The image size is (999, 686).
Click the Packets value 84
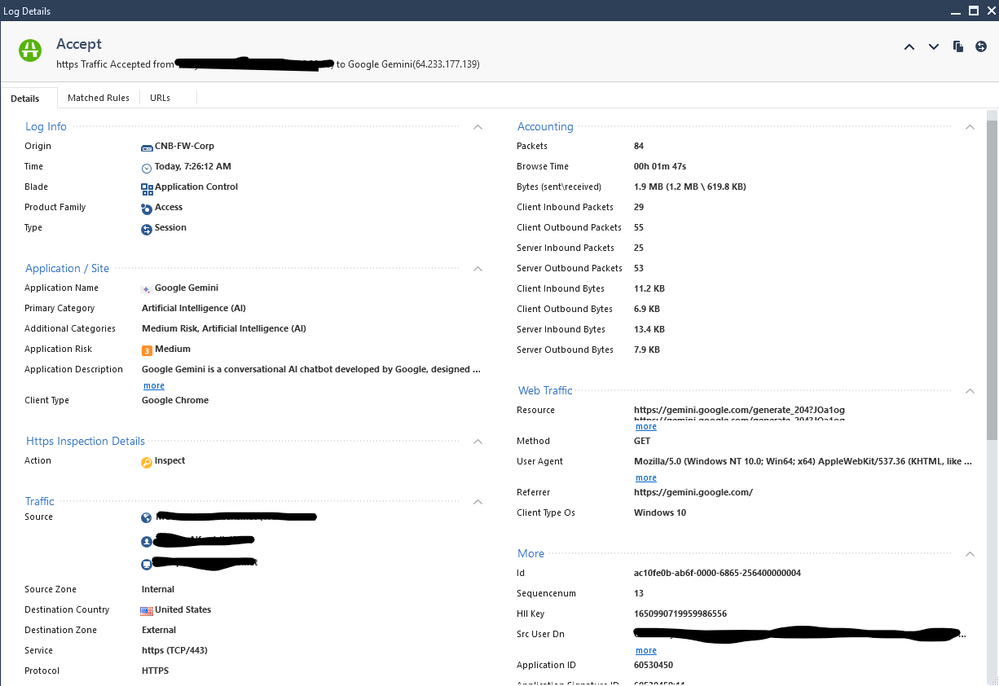[638, 146]
